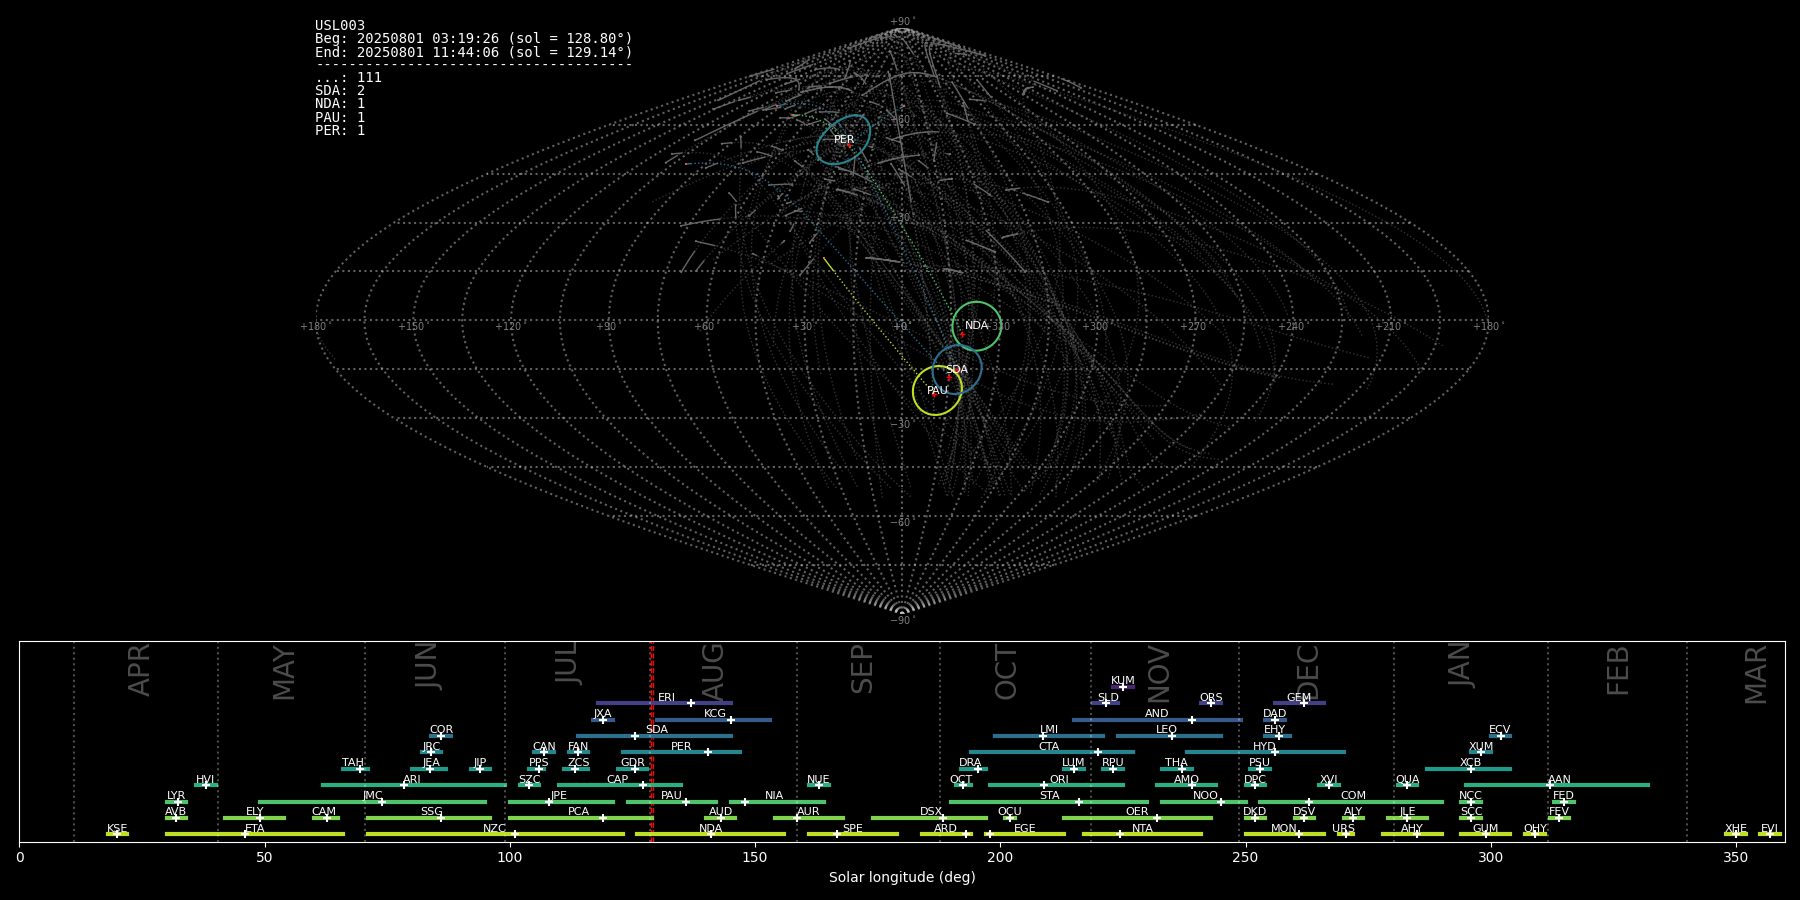The image size is (1800, 900).
Task: Click the 150 tick on solar longitude axis
Action: point(754,857)
